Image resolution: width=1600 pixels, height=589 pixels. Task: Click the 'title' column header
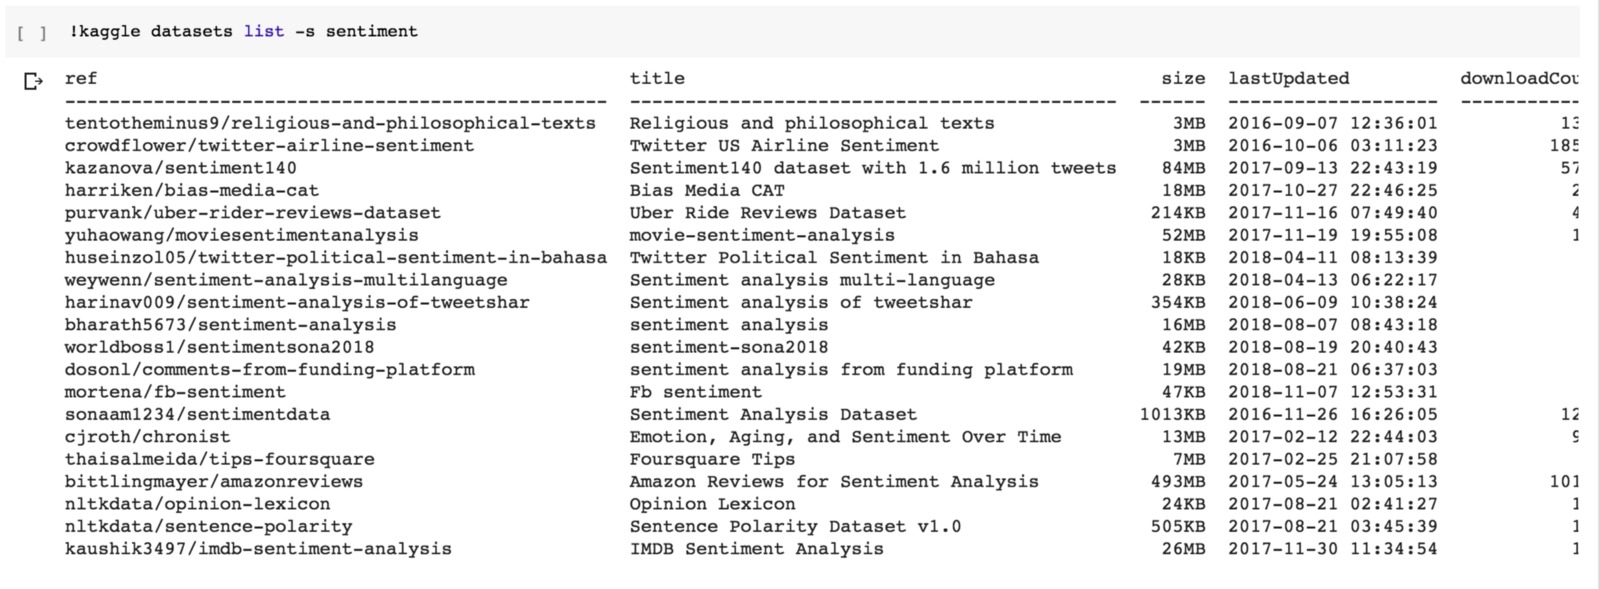(657, 78)
